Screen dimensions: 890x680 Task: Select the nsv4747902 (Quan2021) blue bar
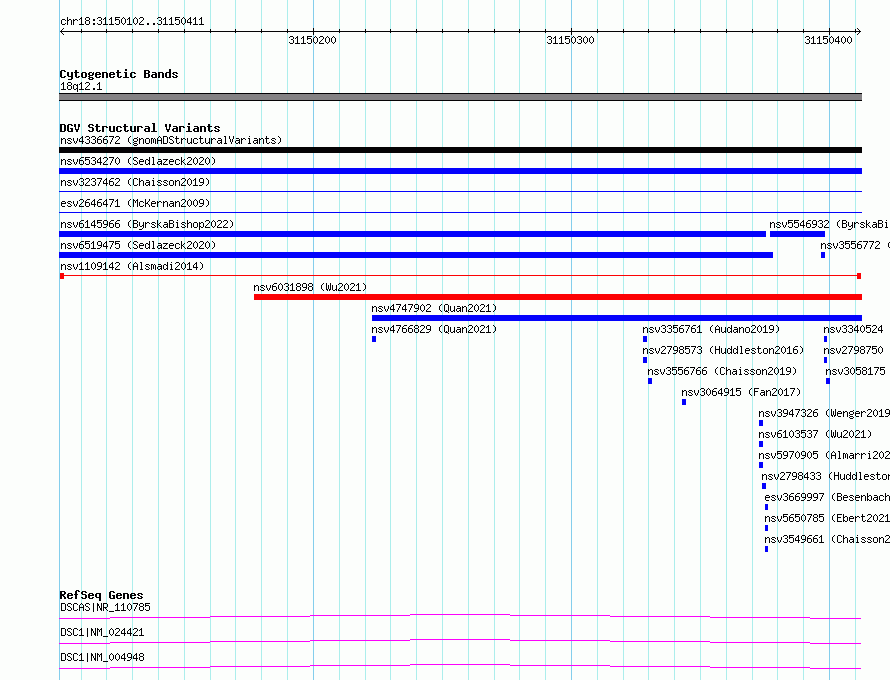tap(617, 318)
